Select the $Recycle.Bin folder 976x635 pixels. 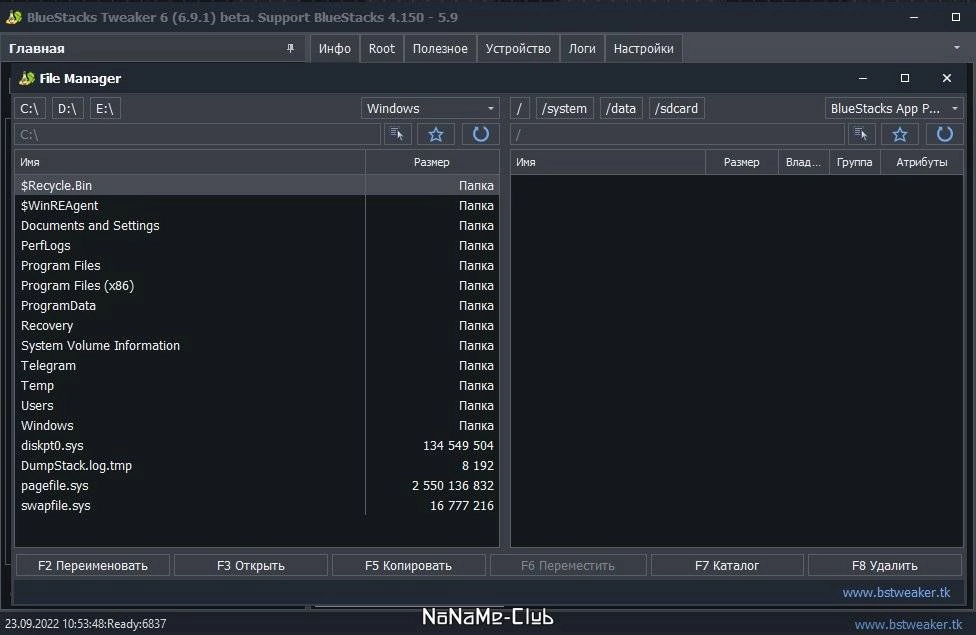point(257,186)
